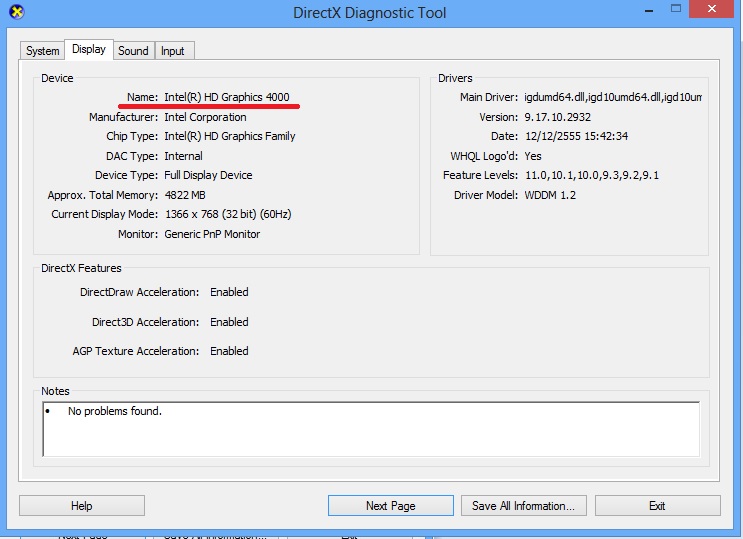The image size is (743, 539).
Task: Click the 'No problems found.' note
Action: point(115,411)
